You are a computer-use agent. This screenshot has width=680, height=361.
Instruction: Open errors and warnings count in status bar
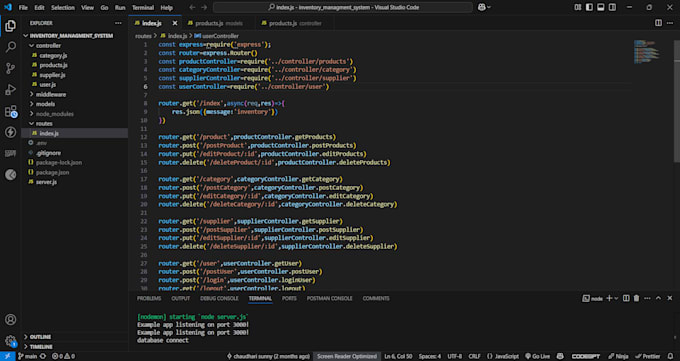click(63, 356)
